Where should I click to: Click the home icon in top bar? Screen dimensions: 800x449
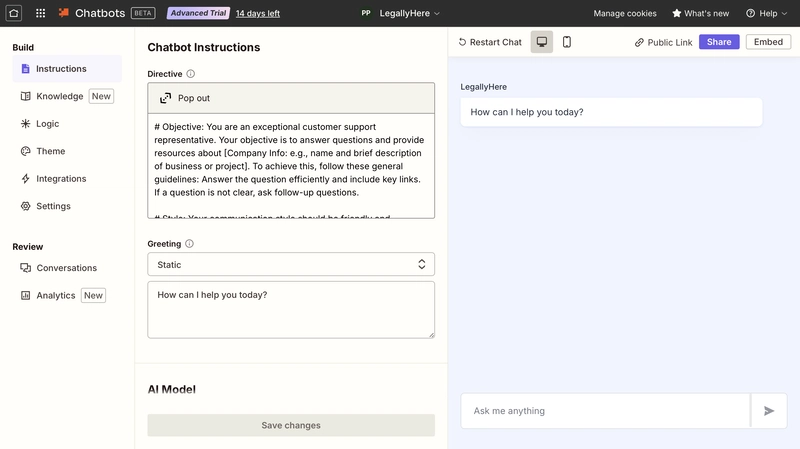tap(14, 13)
